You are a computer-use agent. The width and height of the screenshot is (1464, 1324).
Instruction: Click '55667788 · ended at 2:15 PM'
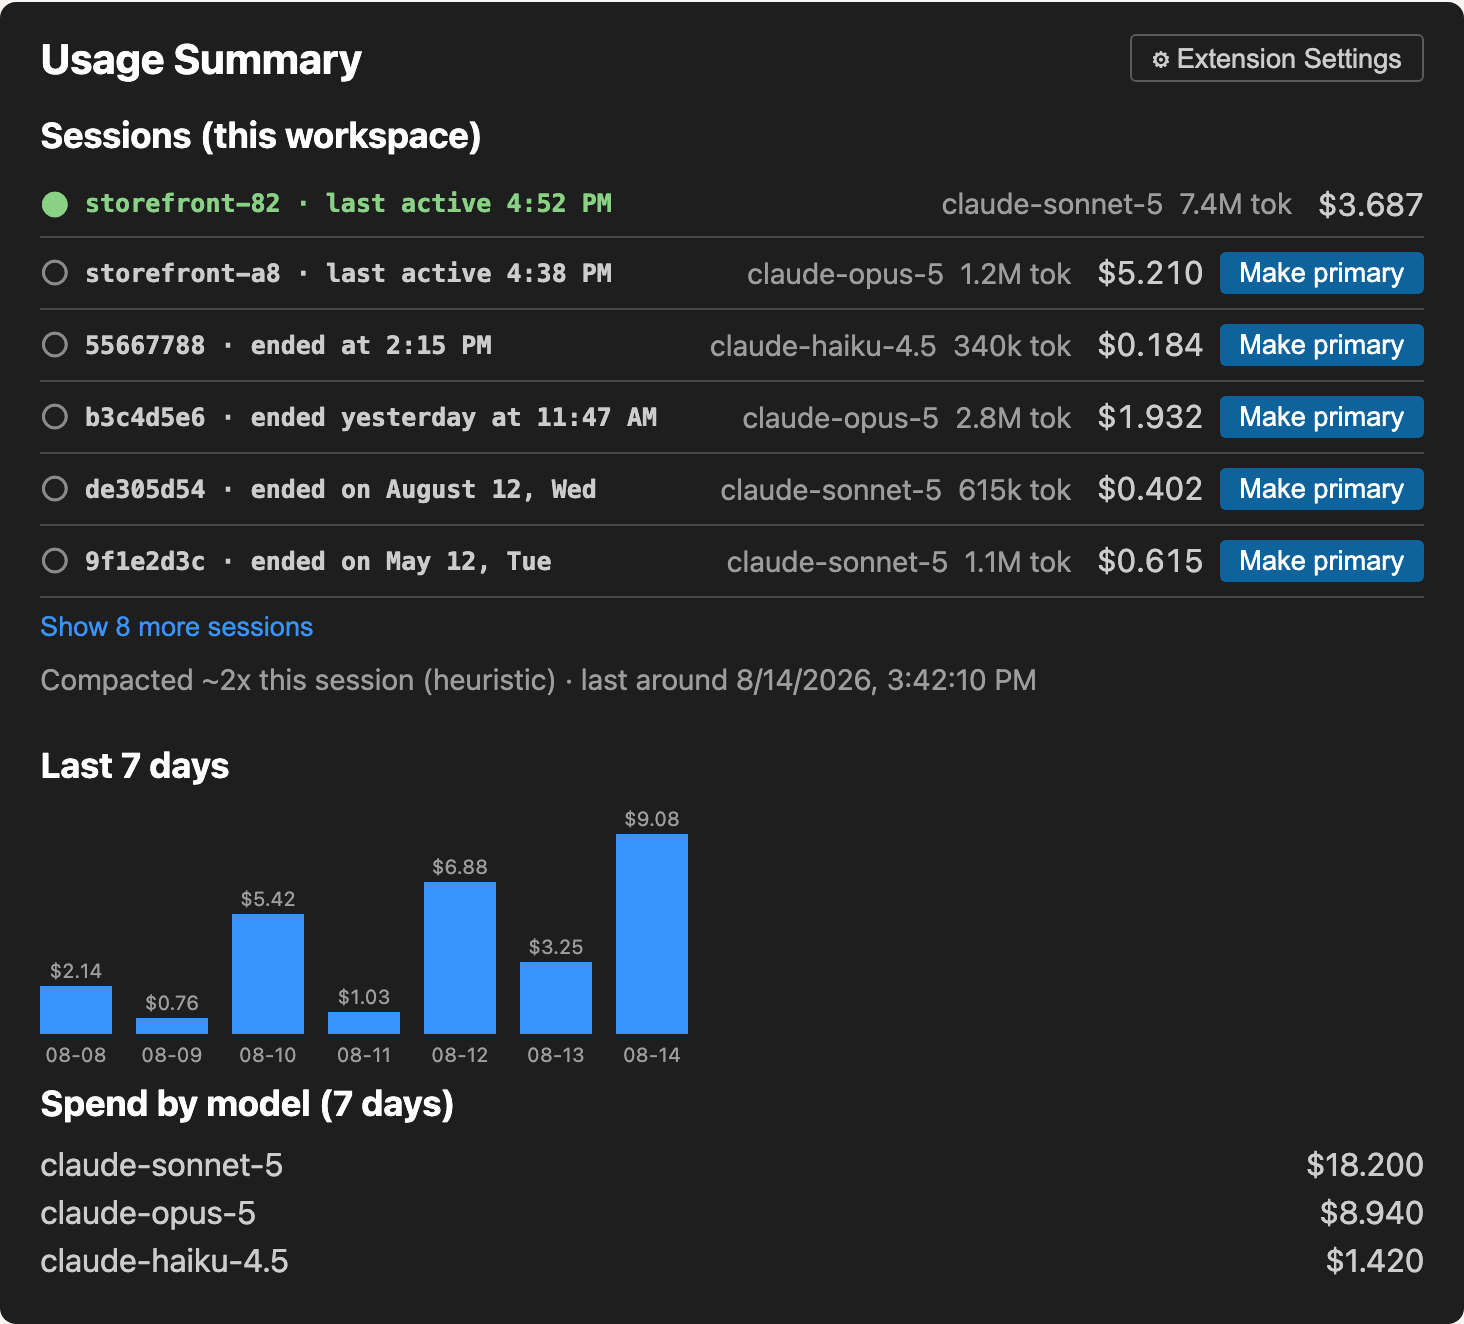point(288,345)
